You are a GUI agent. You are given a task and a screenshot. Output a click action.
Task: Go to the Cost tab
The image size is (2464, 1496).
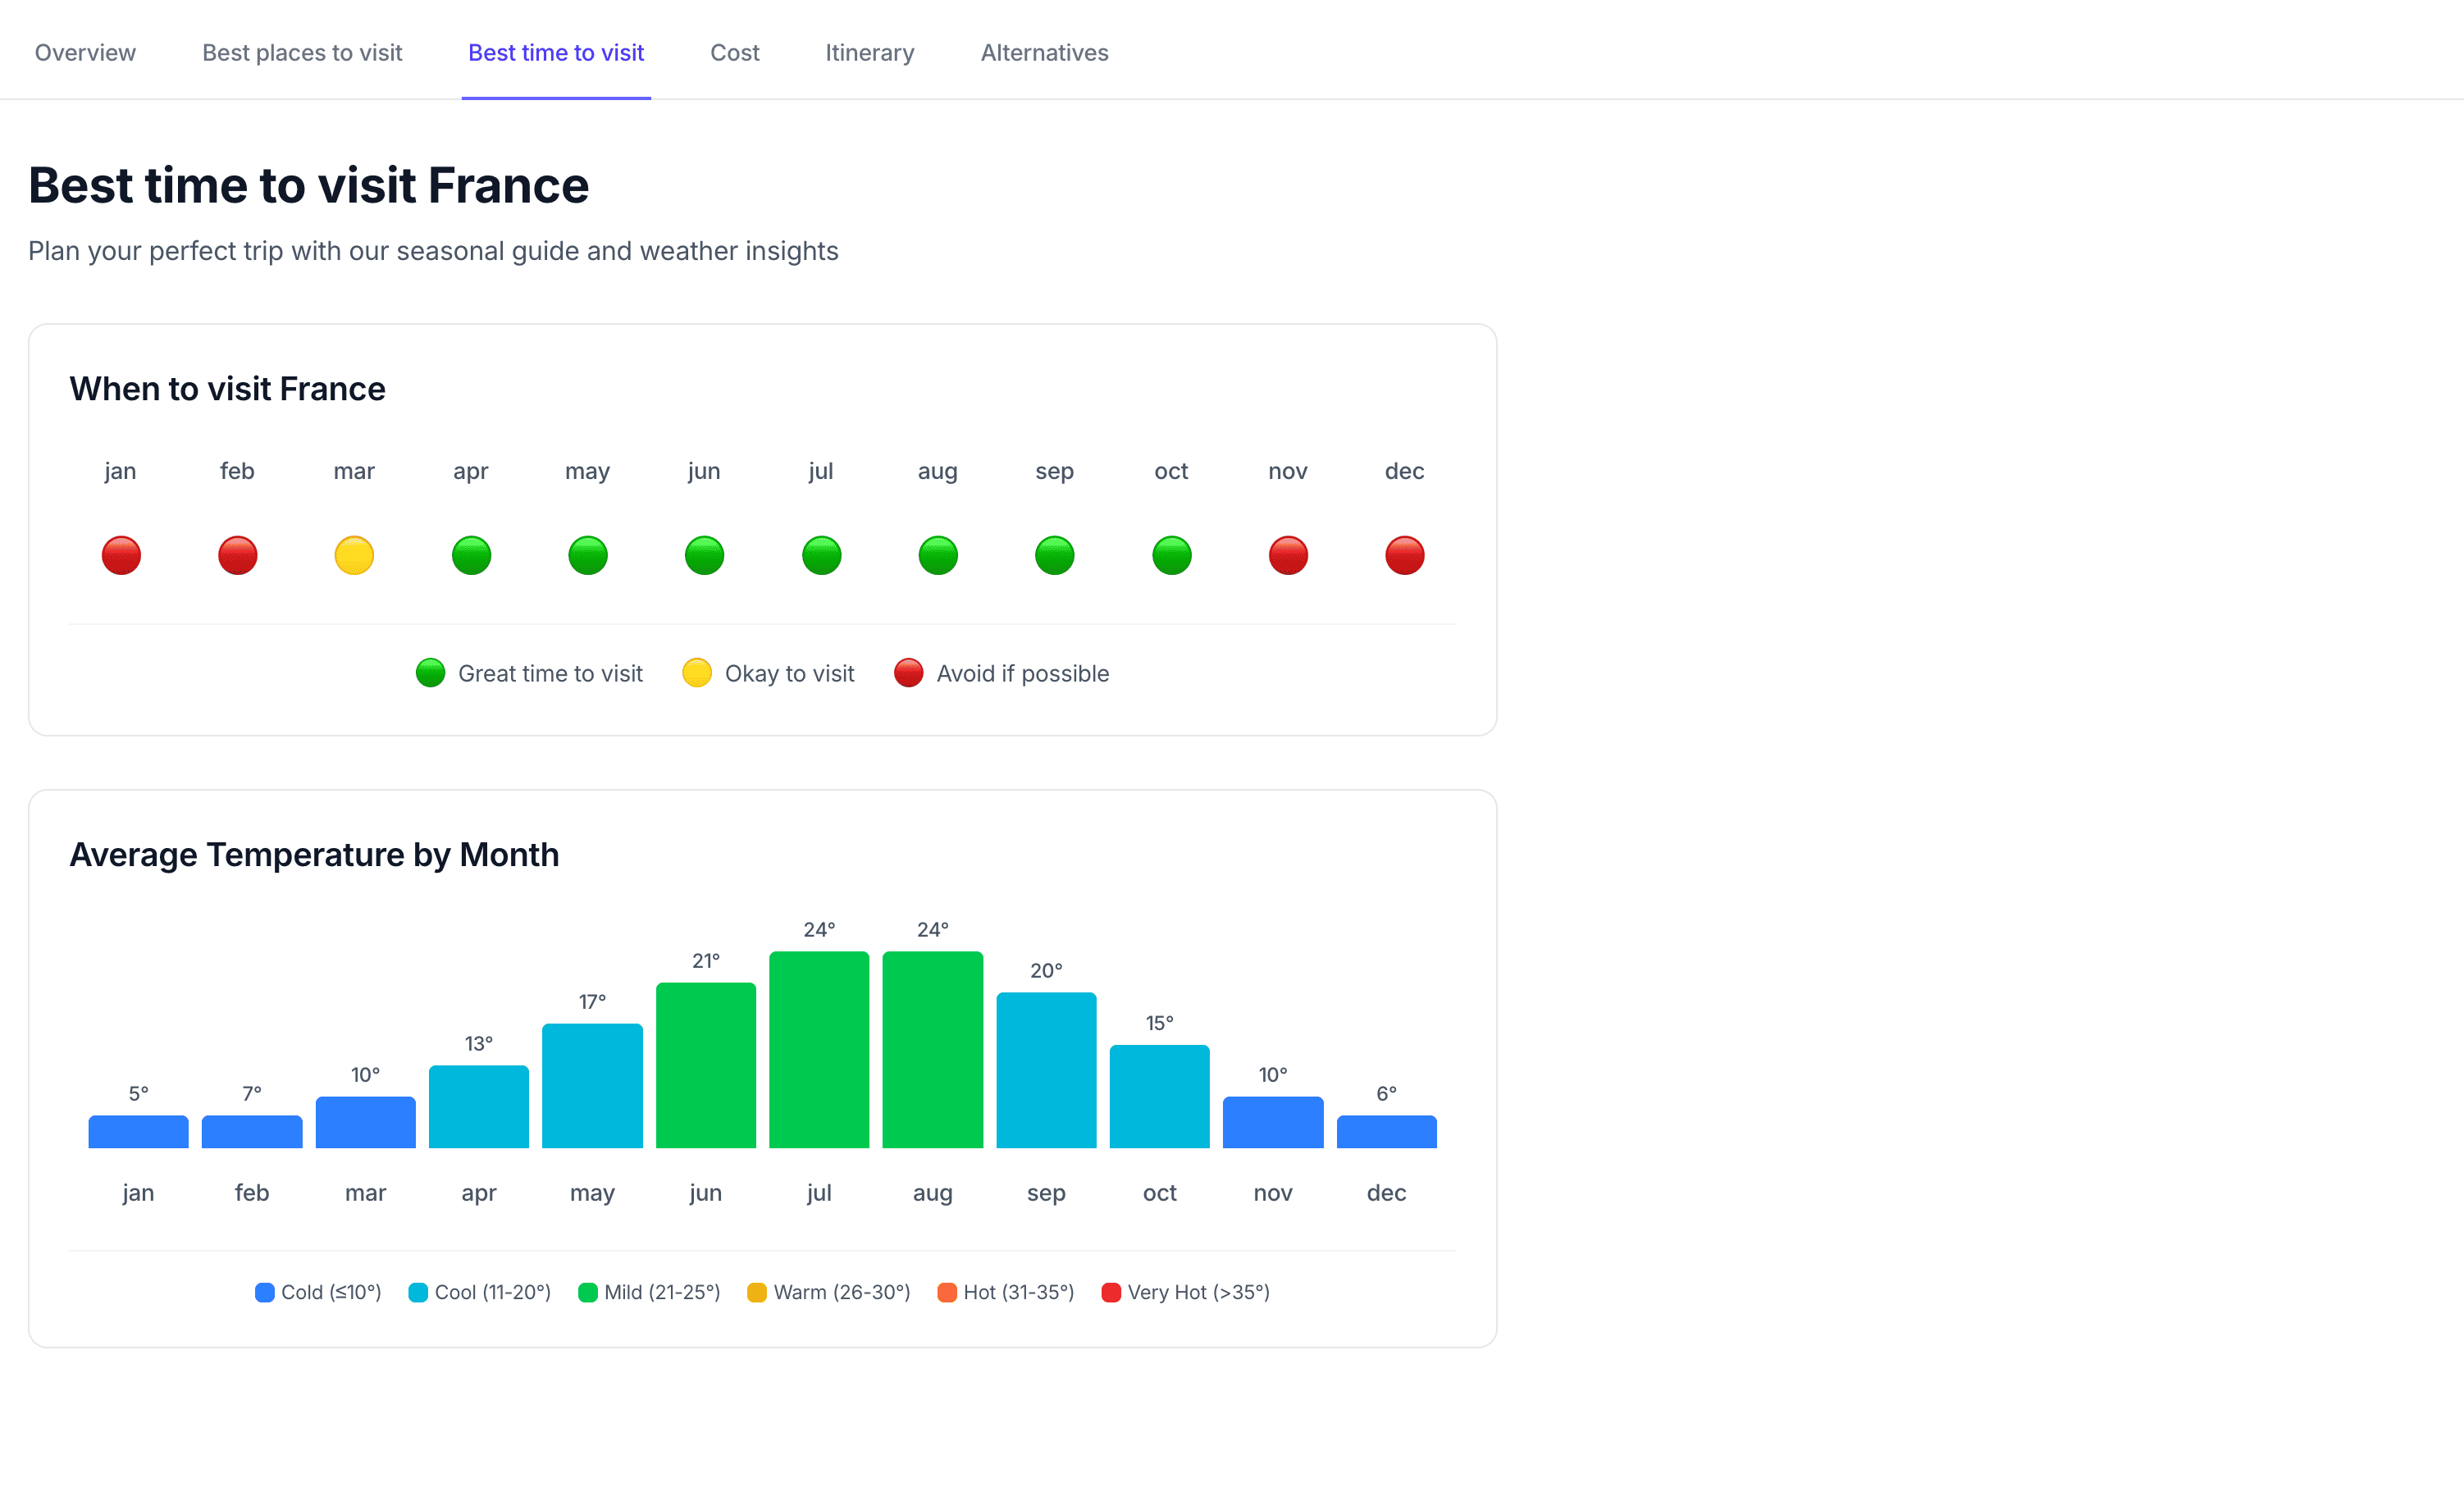734,52
